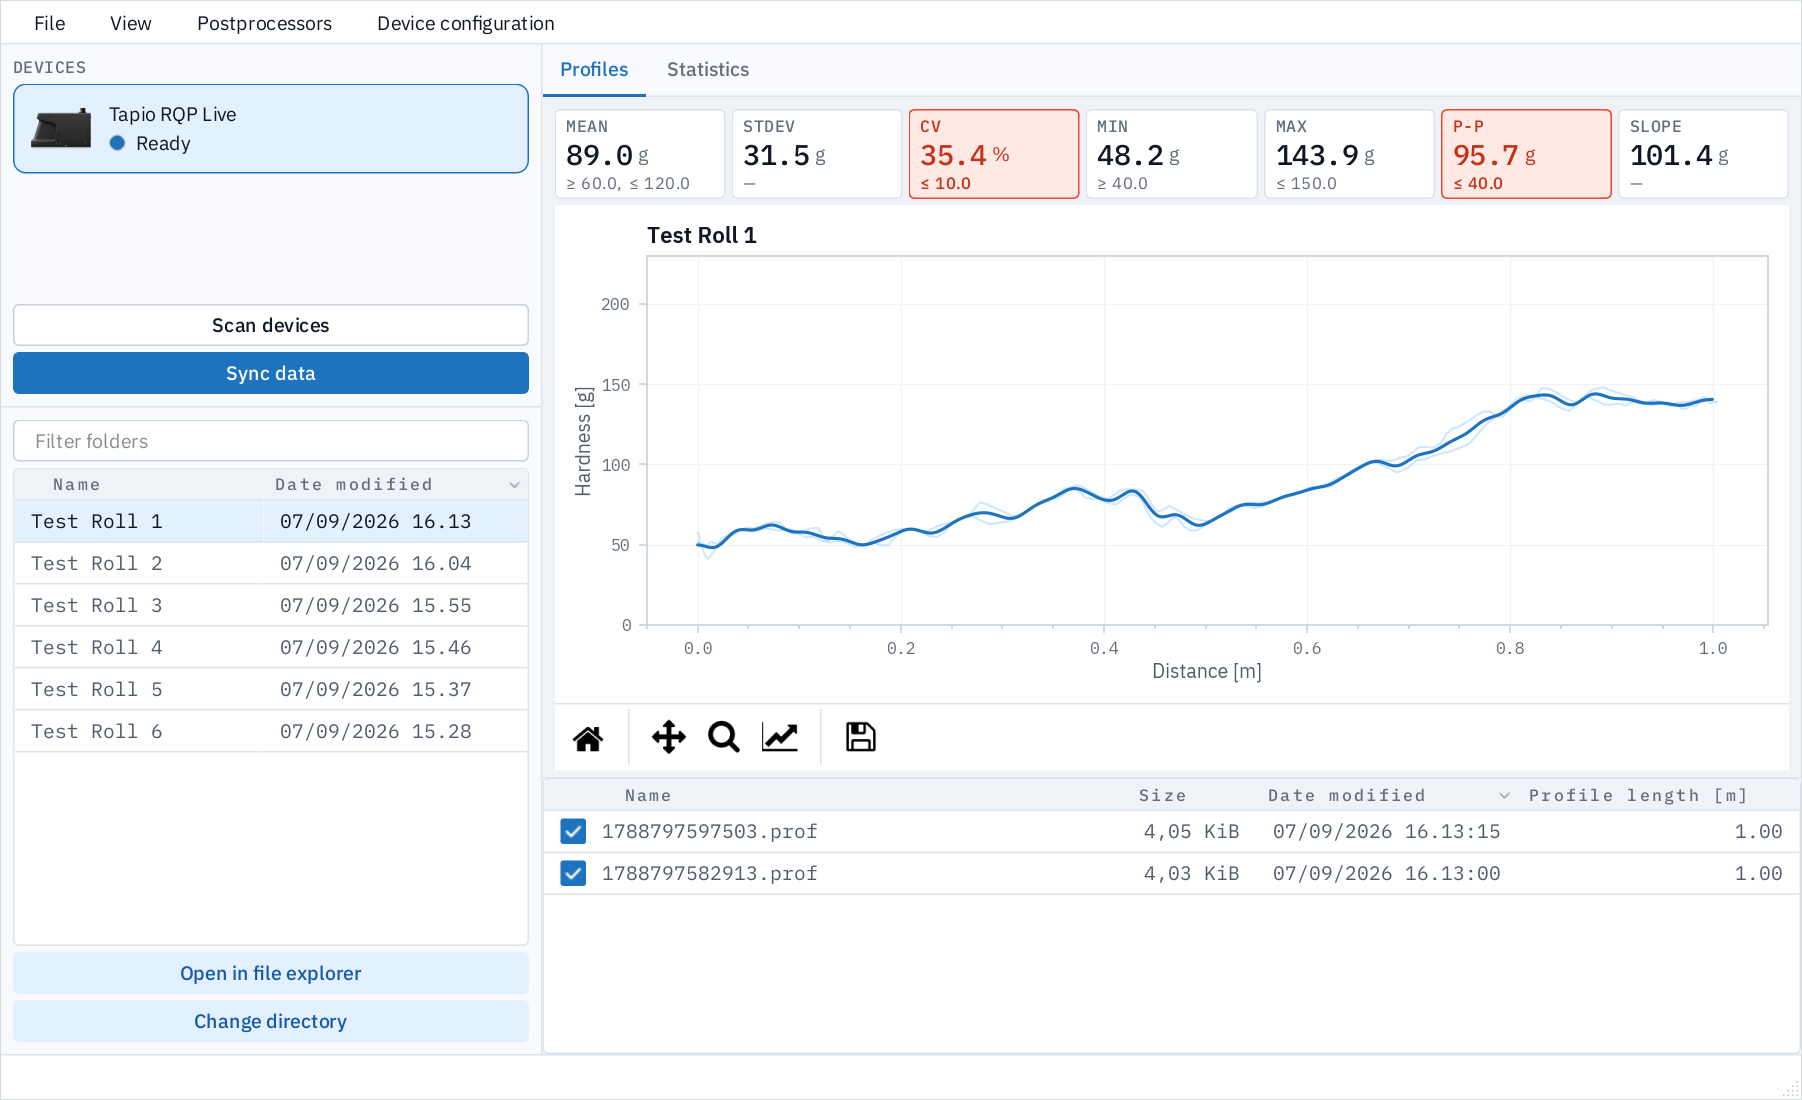Screen dimensions: 1802x1100
Task: Toggle folder list Date modified sort arrow
Action: pos(514,485)
